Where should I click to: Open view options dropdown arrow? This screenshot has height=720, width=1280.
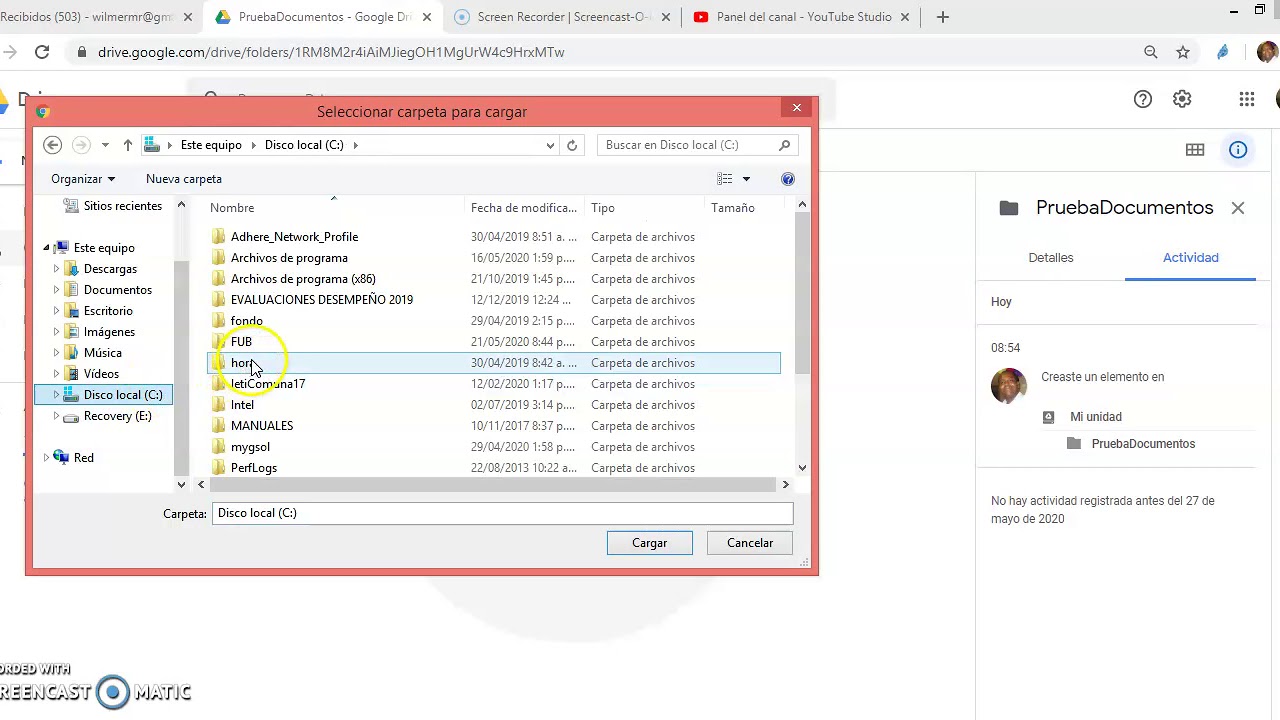coord(746,179)
